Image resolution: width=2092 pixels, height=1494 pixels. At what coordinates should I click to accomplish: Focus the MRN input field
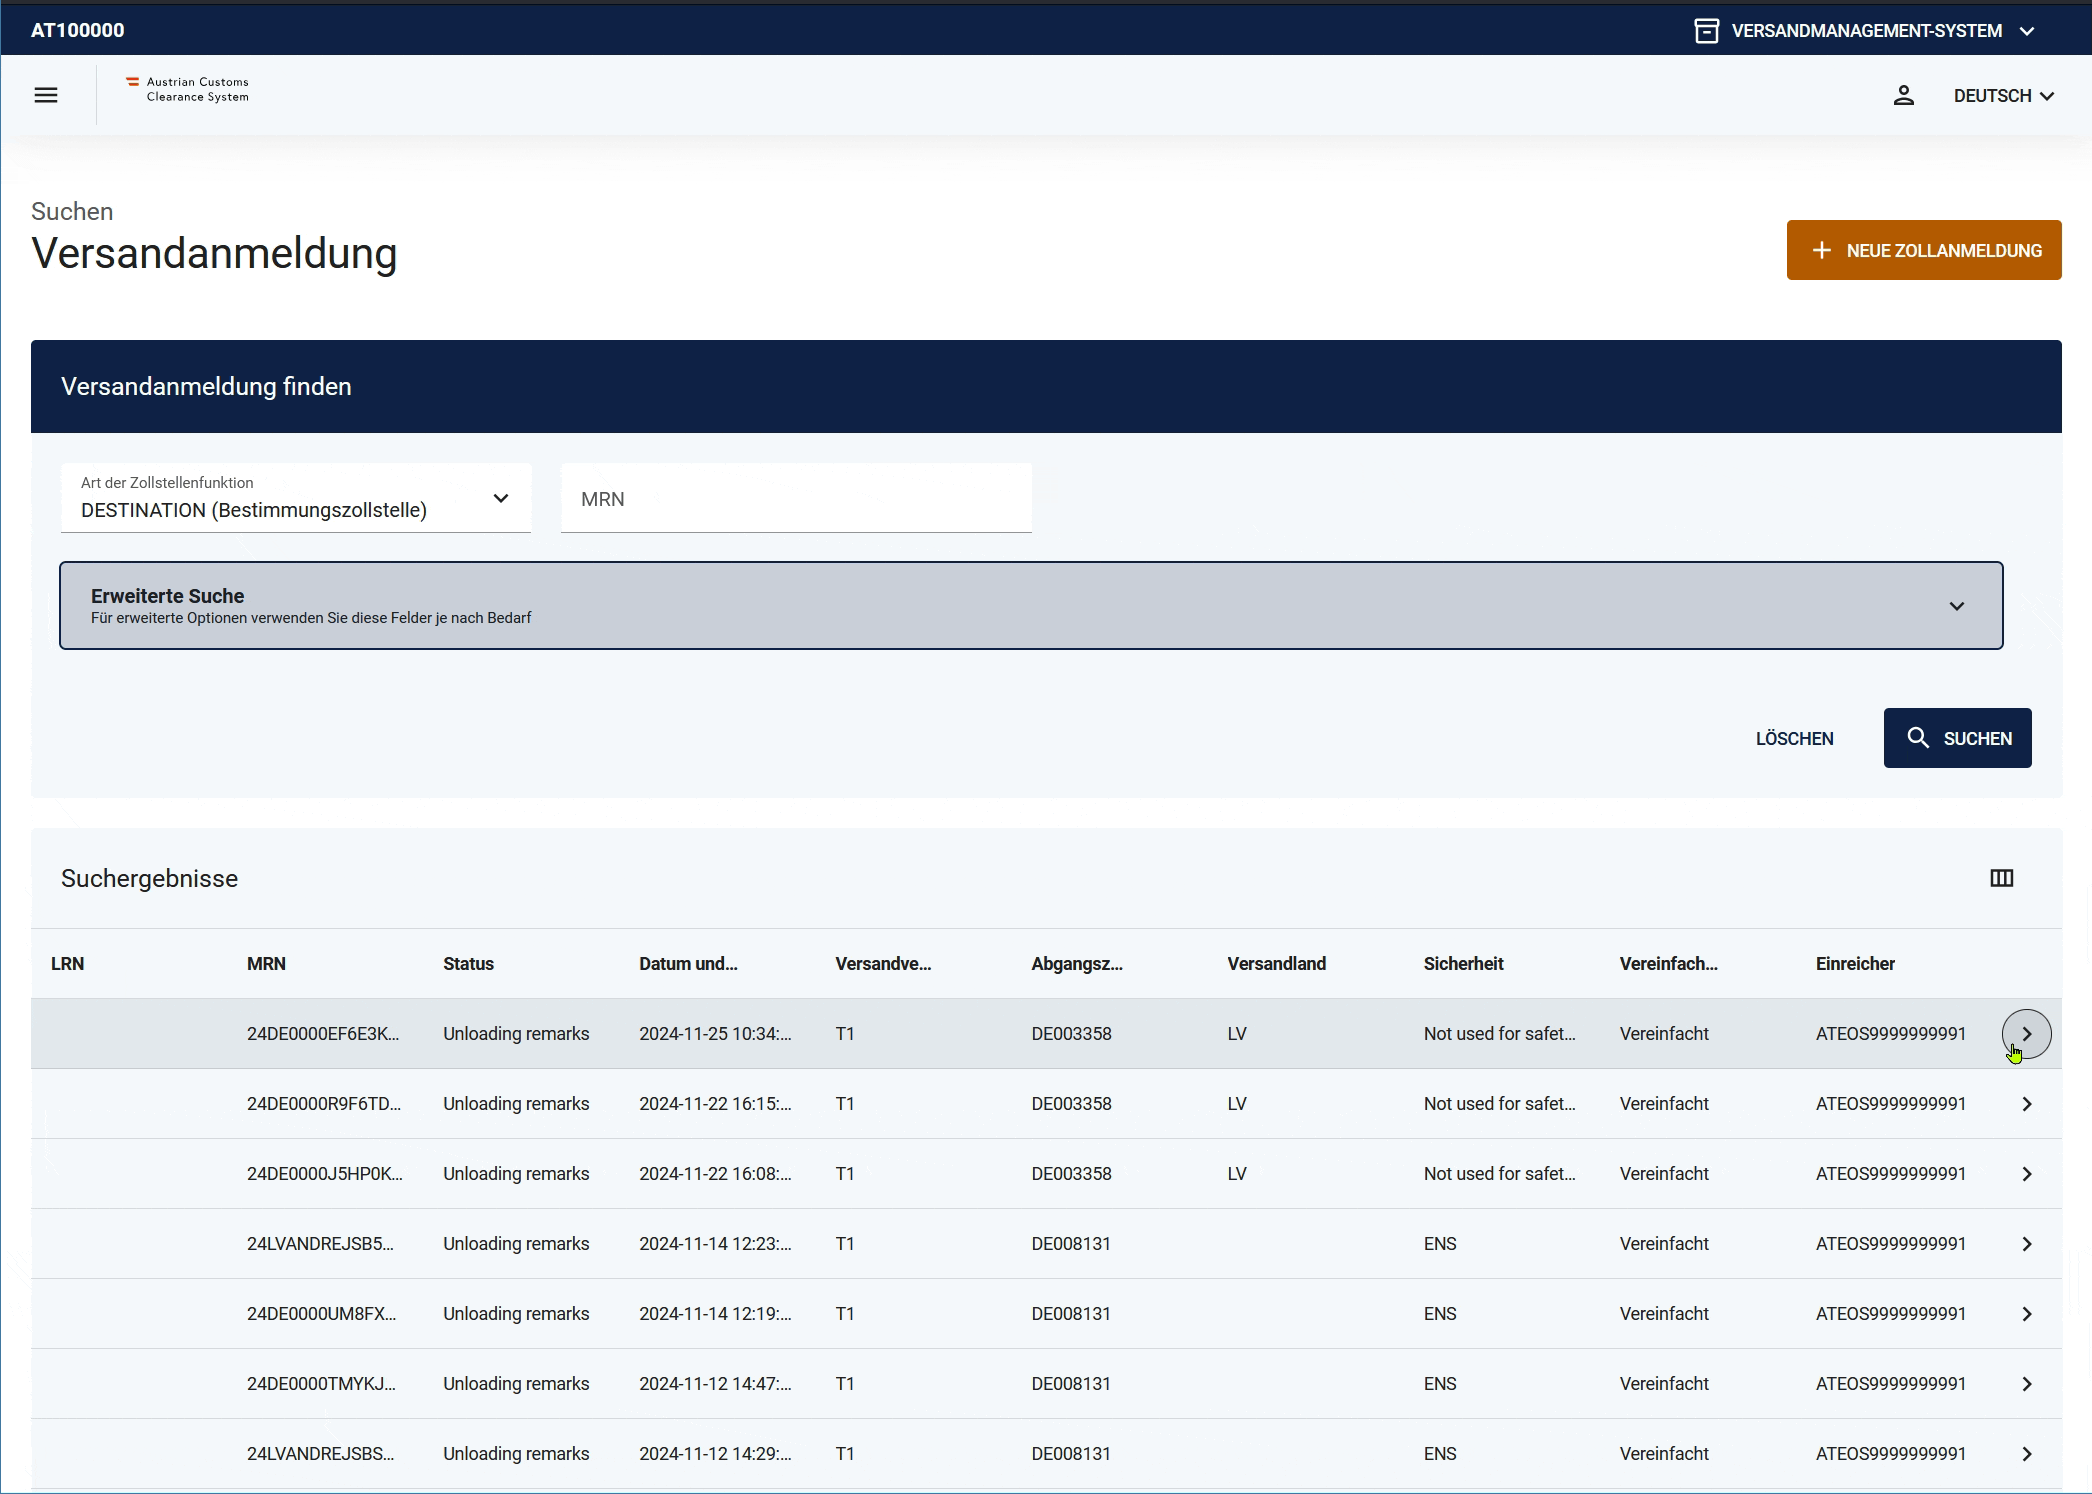pyautogui.click(x=796, y=499)
